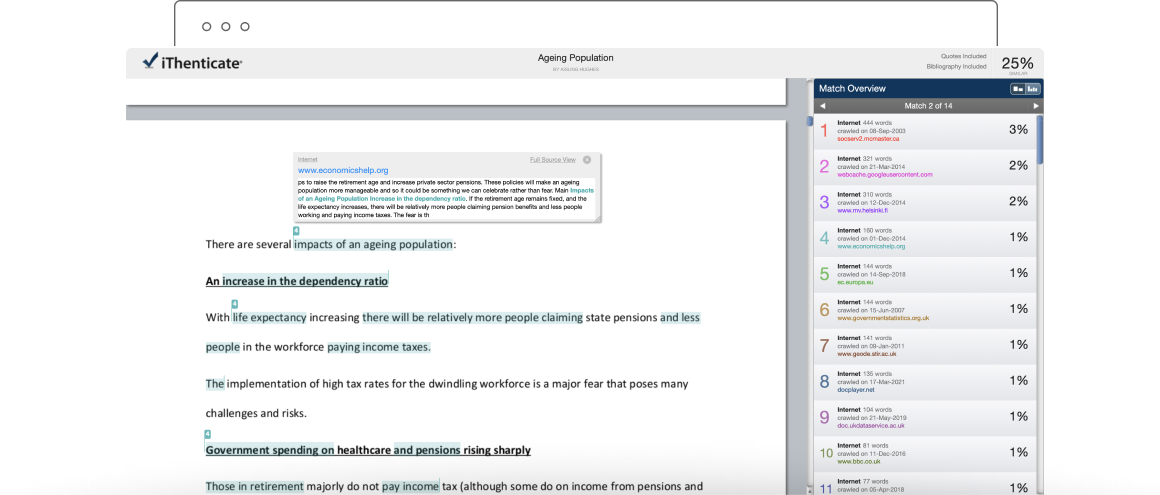Click highlighted 'increase in the dependency ratio' heading
The image size is (1160, 495).
coord(305,281)
